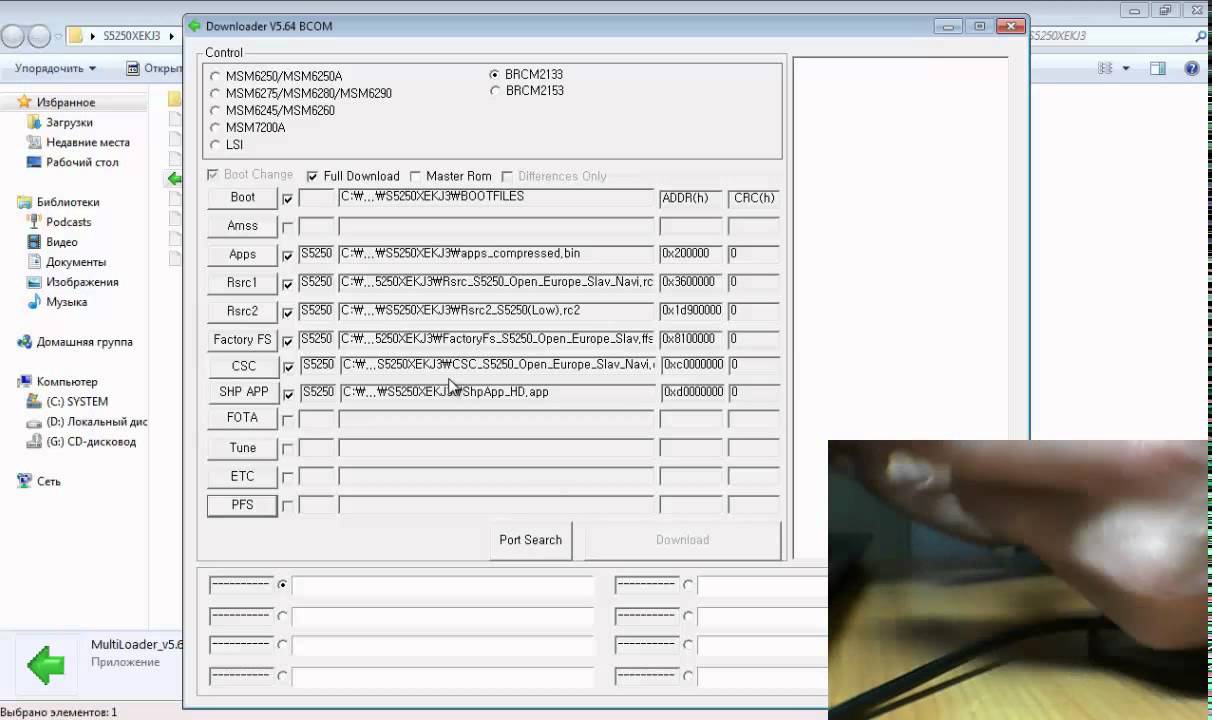Click the Rsrc2 file button

[x=242, y=310]
